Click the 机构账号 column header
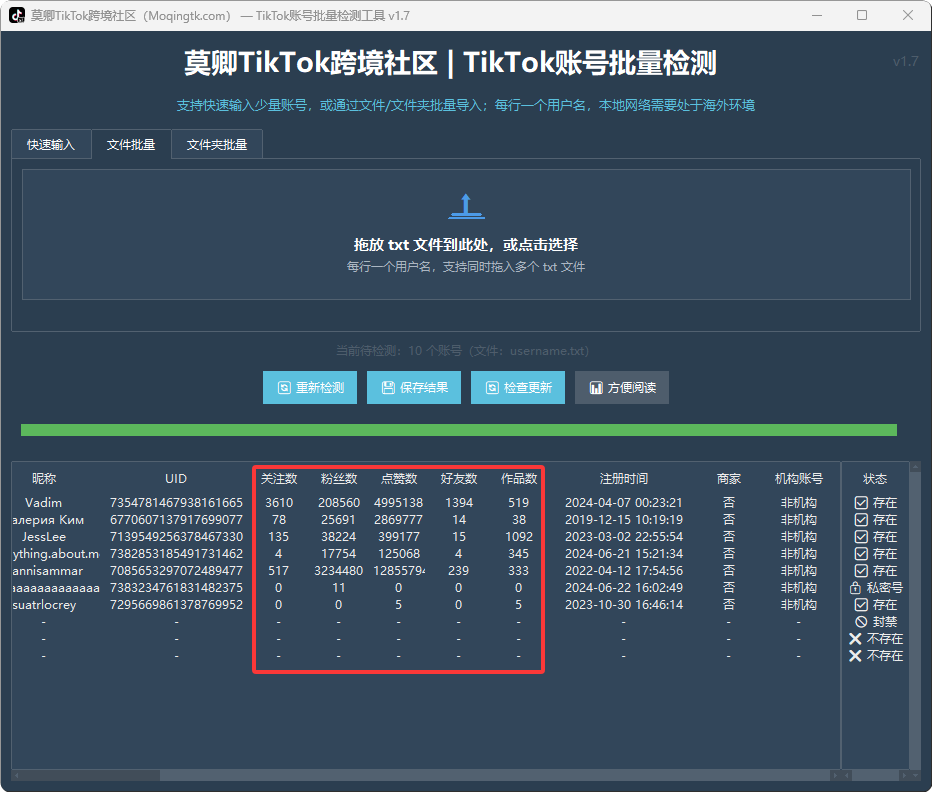932x792 pixels. (x=799, y=479)
